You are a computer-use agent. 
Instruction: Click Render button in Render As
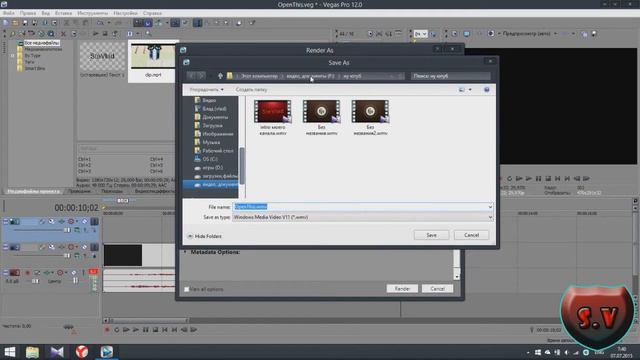[x=402, y=289]
